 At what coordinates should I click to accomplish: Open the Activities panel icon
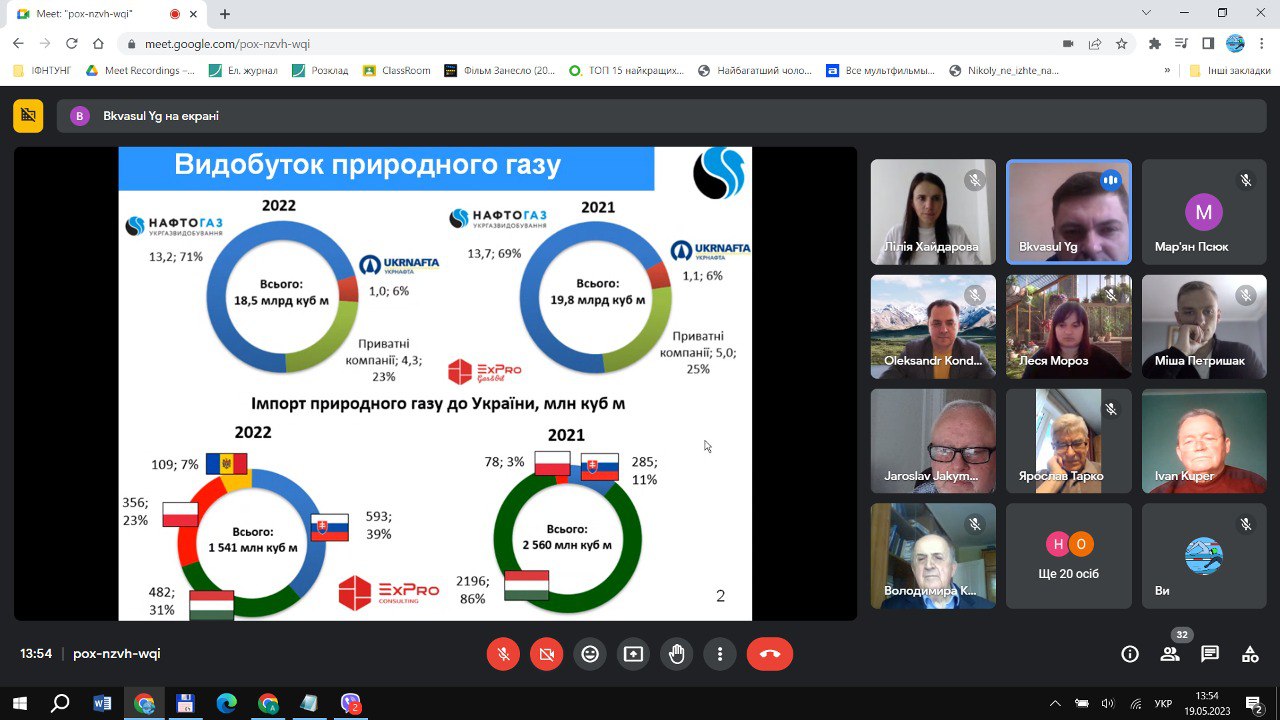click(1250, 654)
